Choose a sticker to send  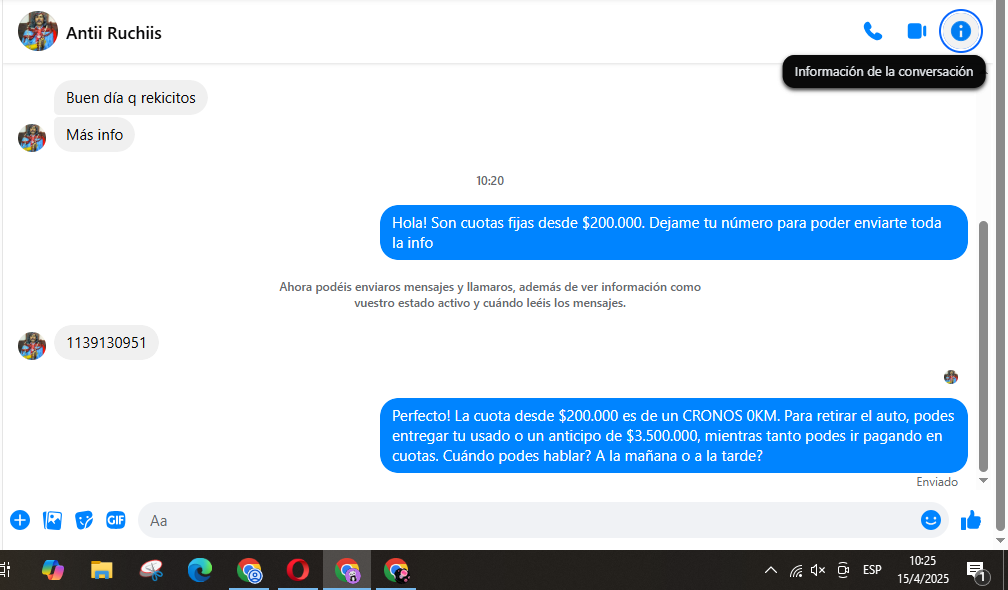pyautogui.click(x=84, y=520)
